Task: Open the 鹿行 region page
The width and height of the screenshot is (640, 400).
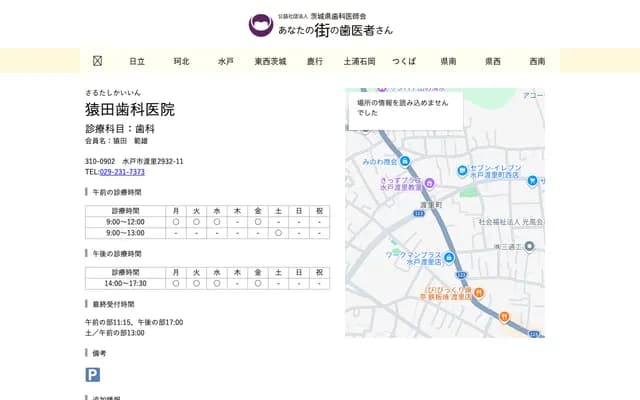Action: coord(315,61)
